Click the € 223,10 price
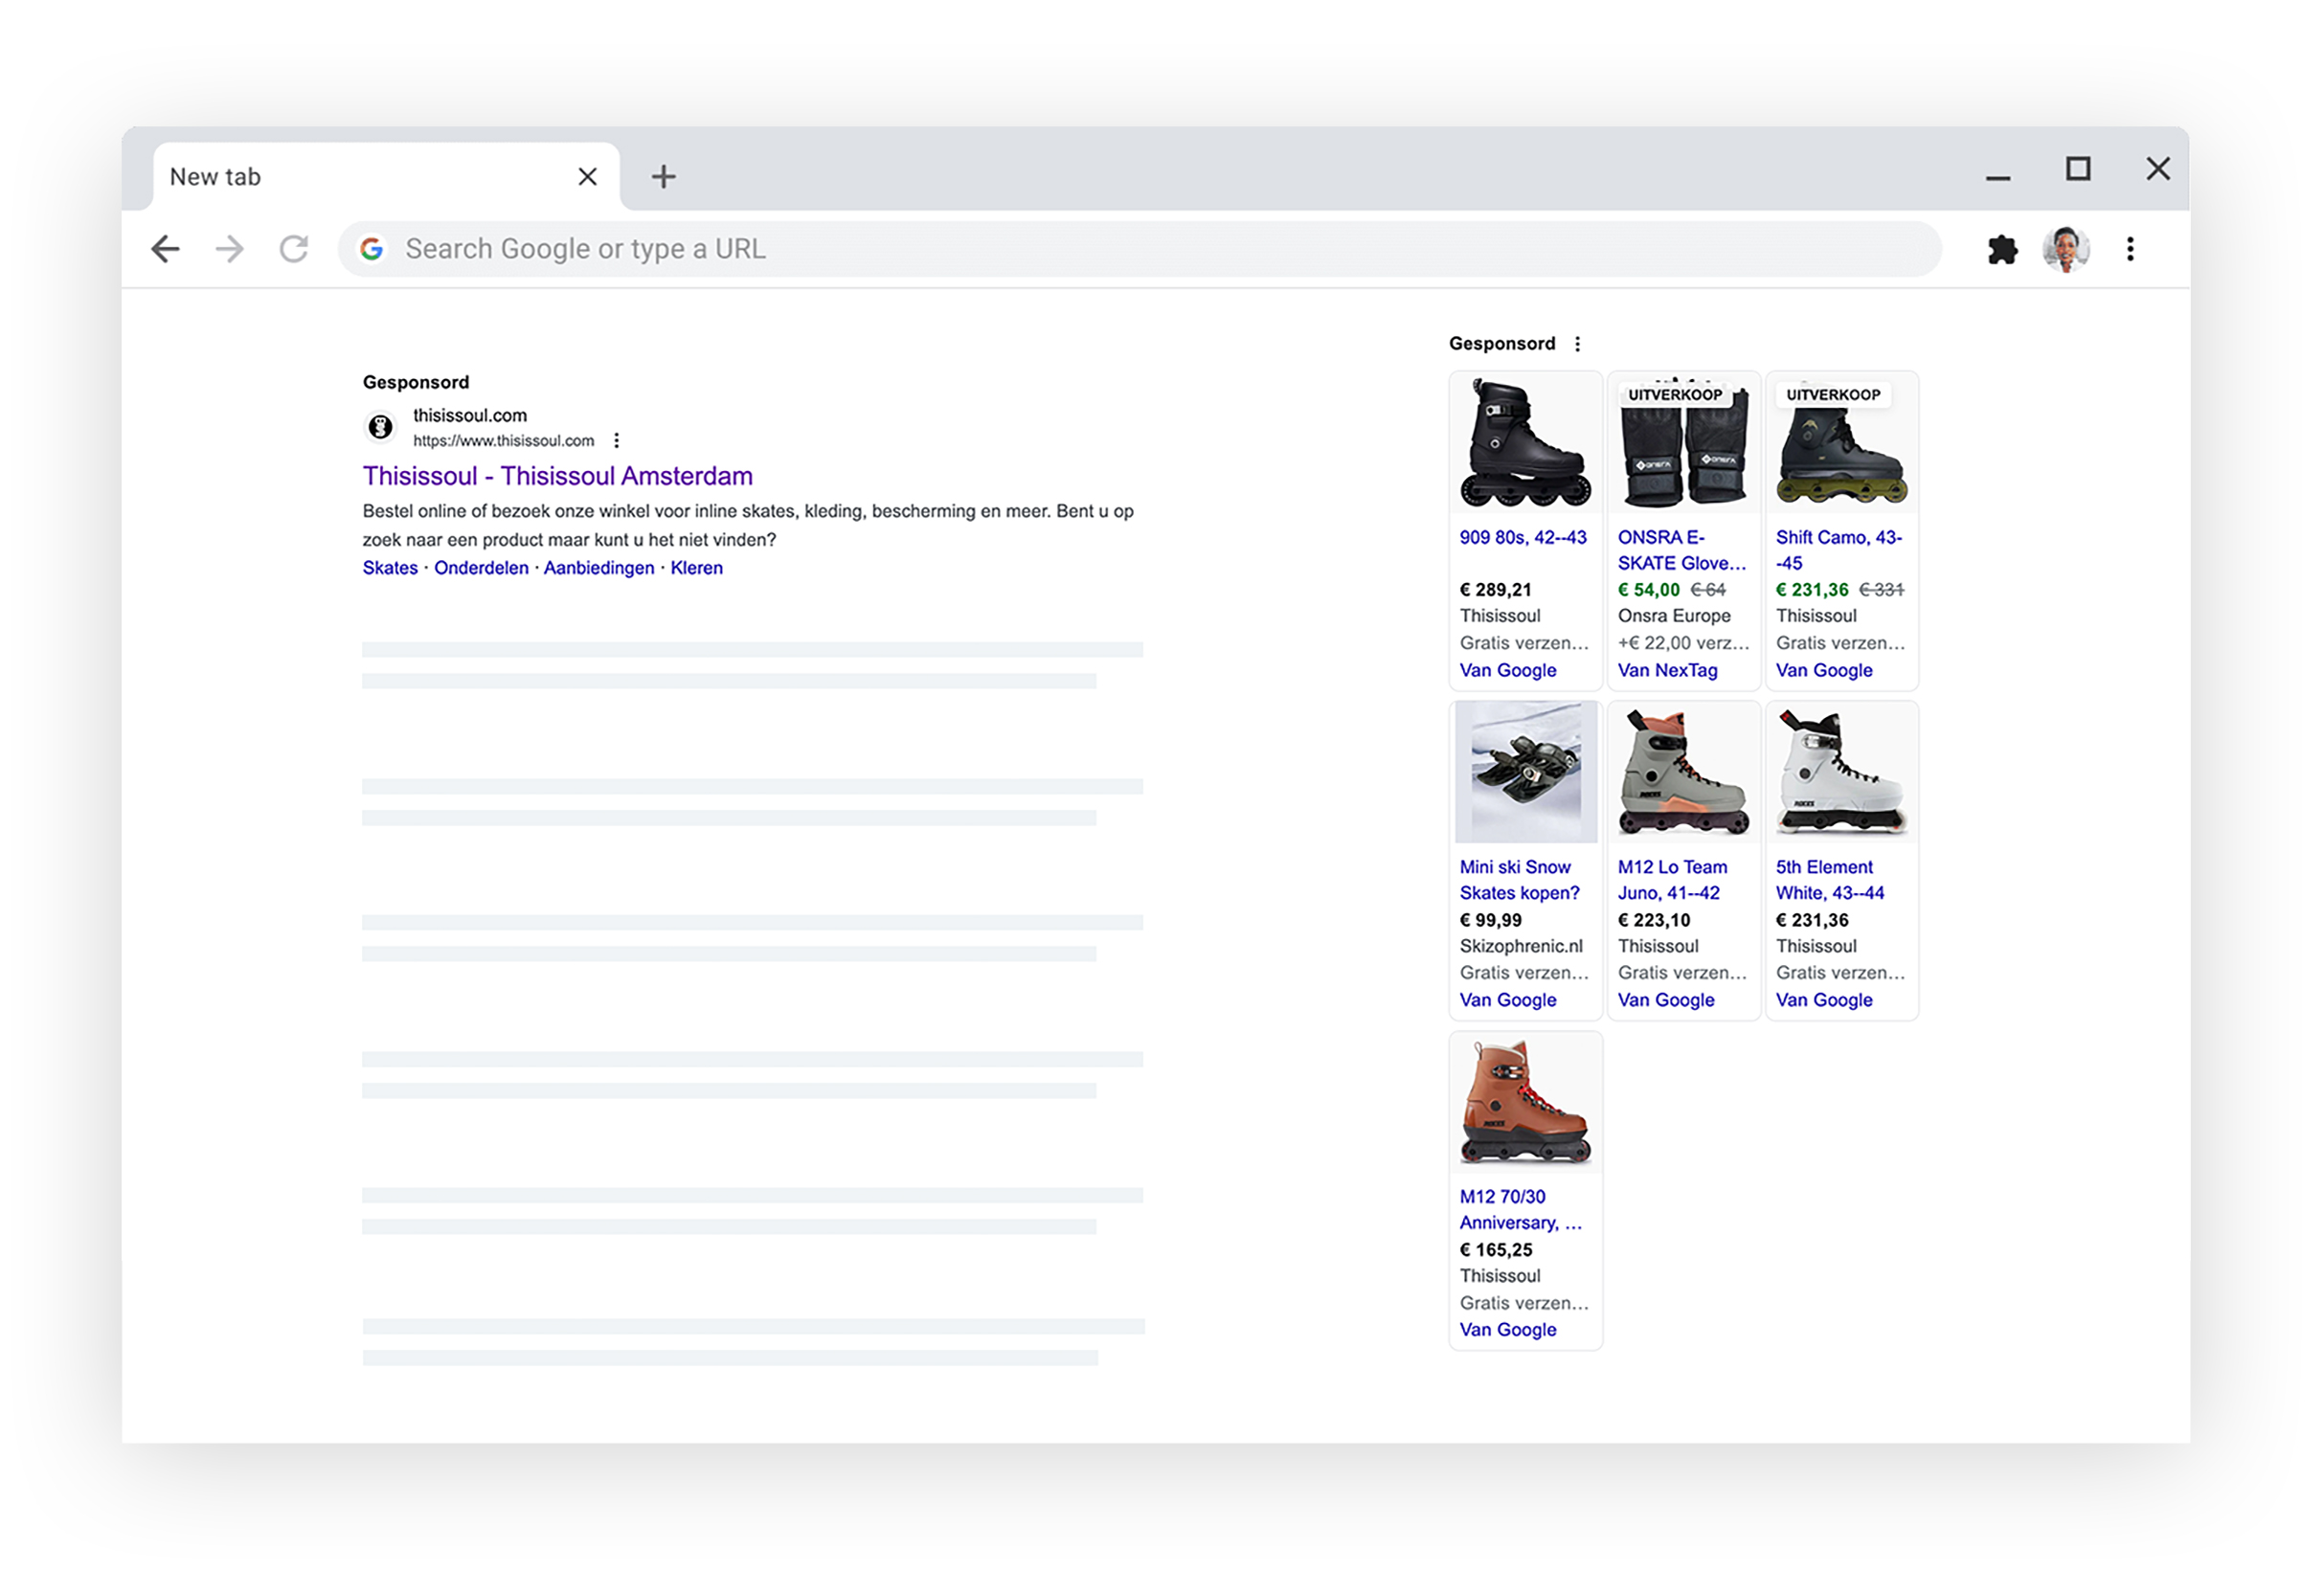 coord(1654,920)
